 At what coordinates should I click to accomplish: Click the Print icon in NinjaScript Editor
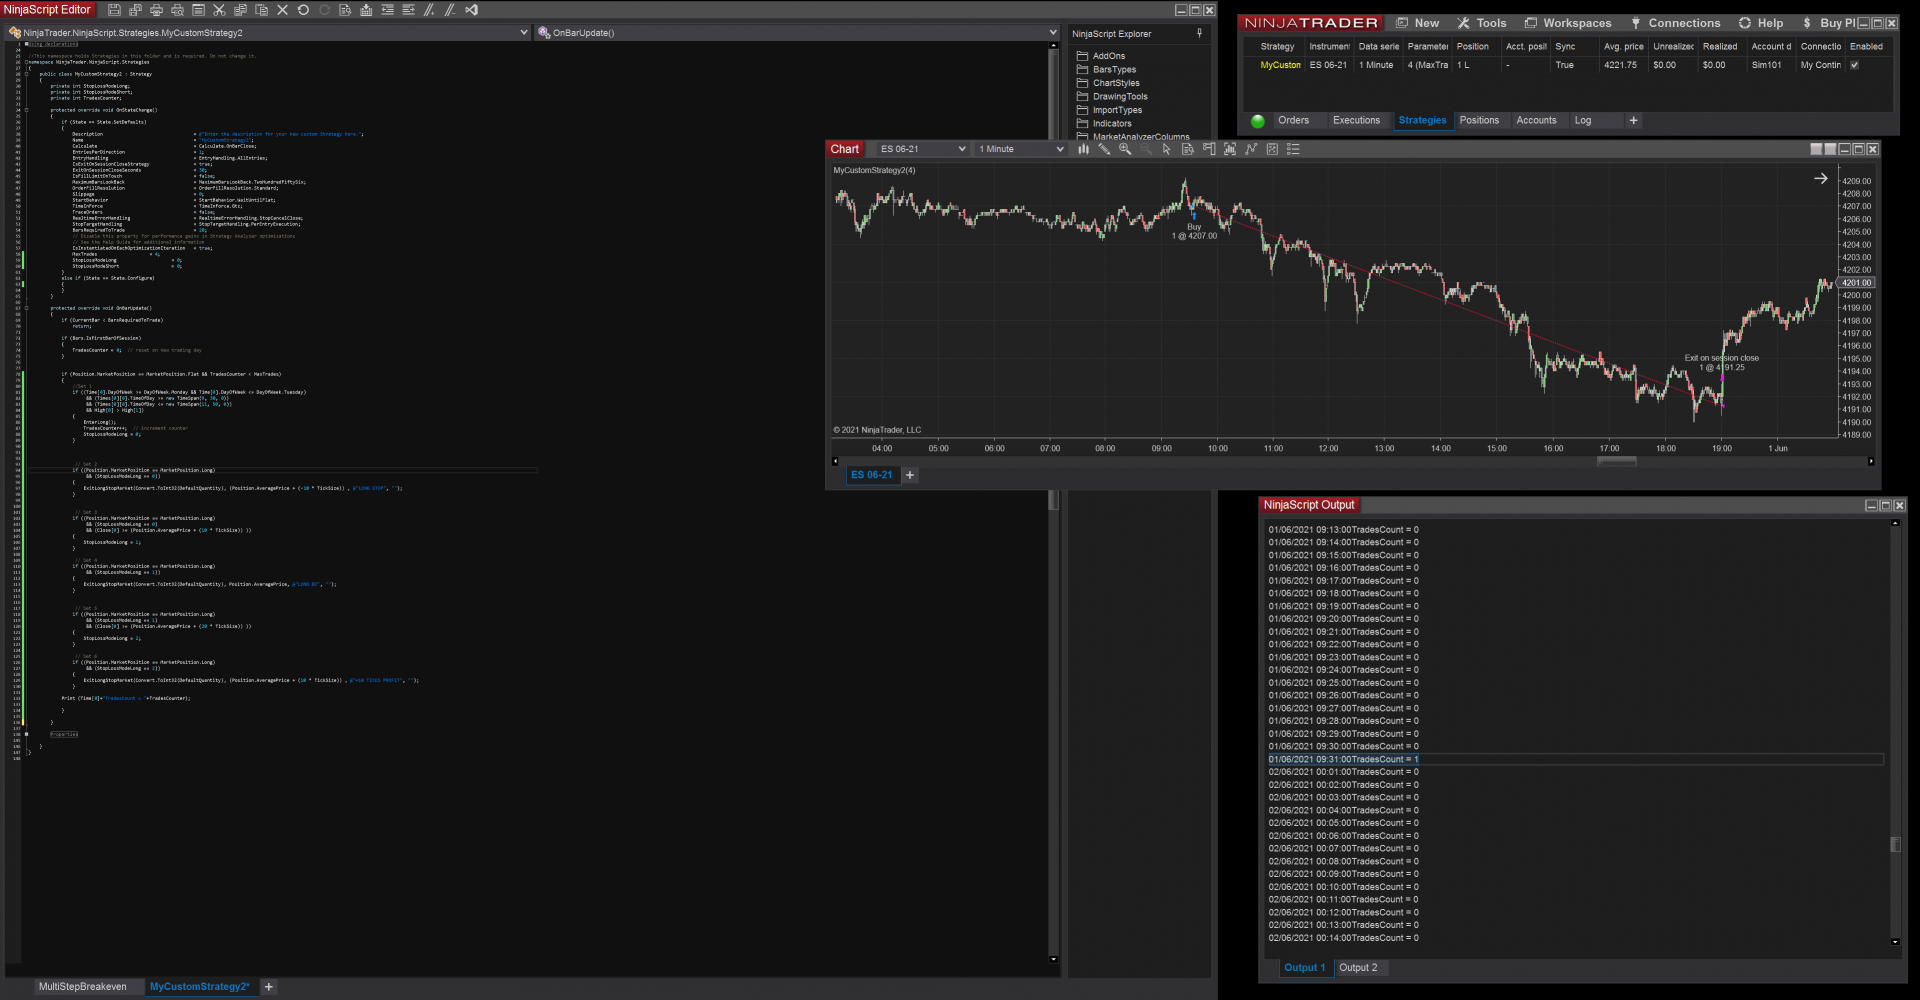pyautogui.click(x=156, y=10)
